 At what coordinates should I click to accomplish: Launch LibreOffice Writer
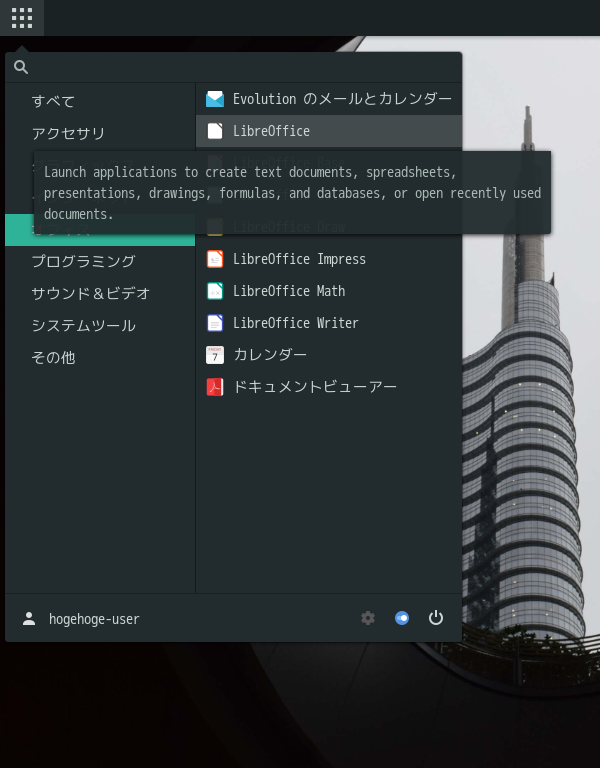(x=329, y=323)
